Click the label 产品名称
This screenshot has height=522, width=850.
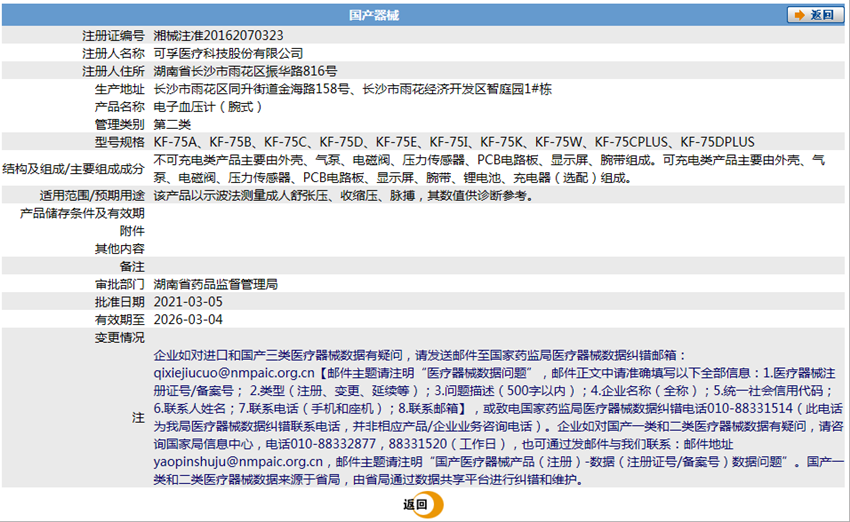[x=120, y=107]
